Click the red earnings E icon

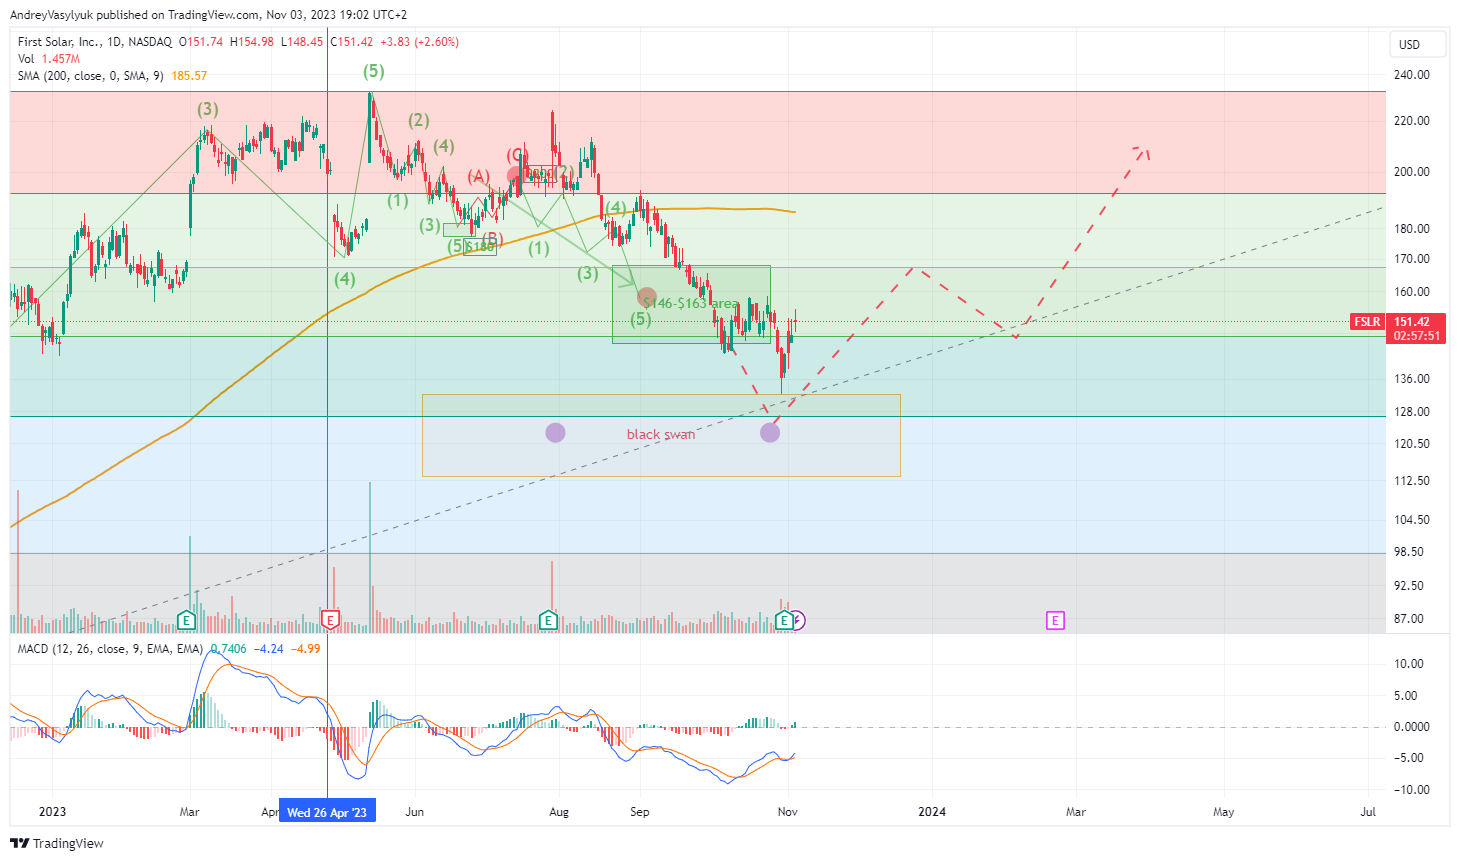pyautogui.click(x=331, y=621)
